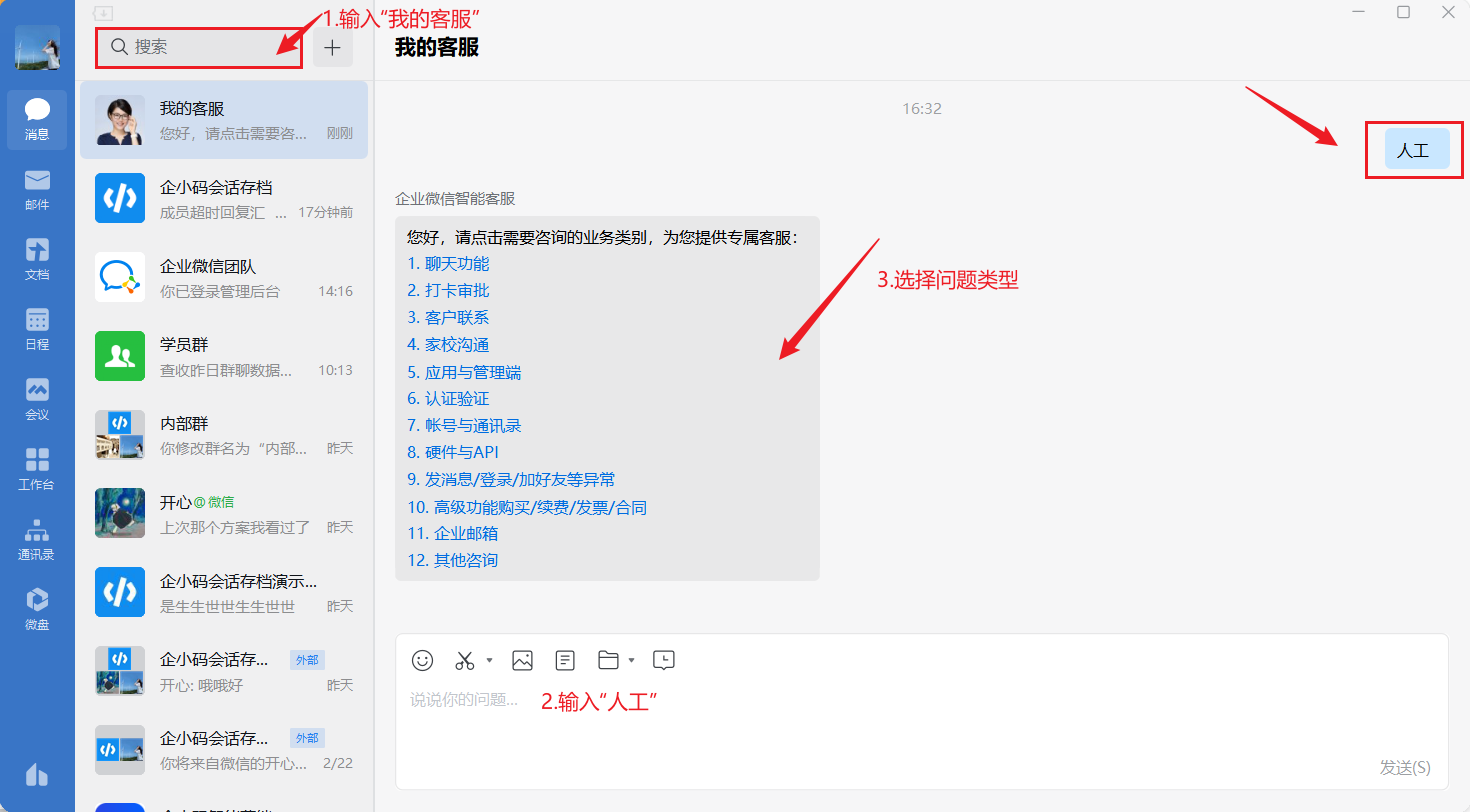Minimize the window

[x=1357, y=12]
